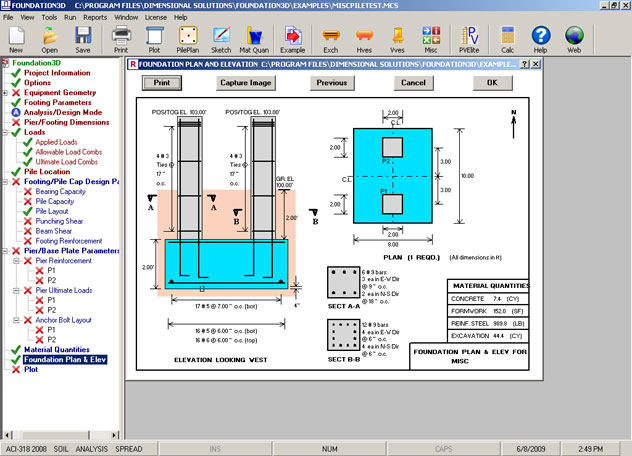The height and width of the screenshot is (456, 632).
Task: Open the Run menu
Action: [x=70, y=17]
